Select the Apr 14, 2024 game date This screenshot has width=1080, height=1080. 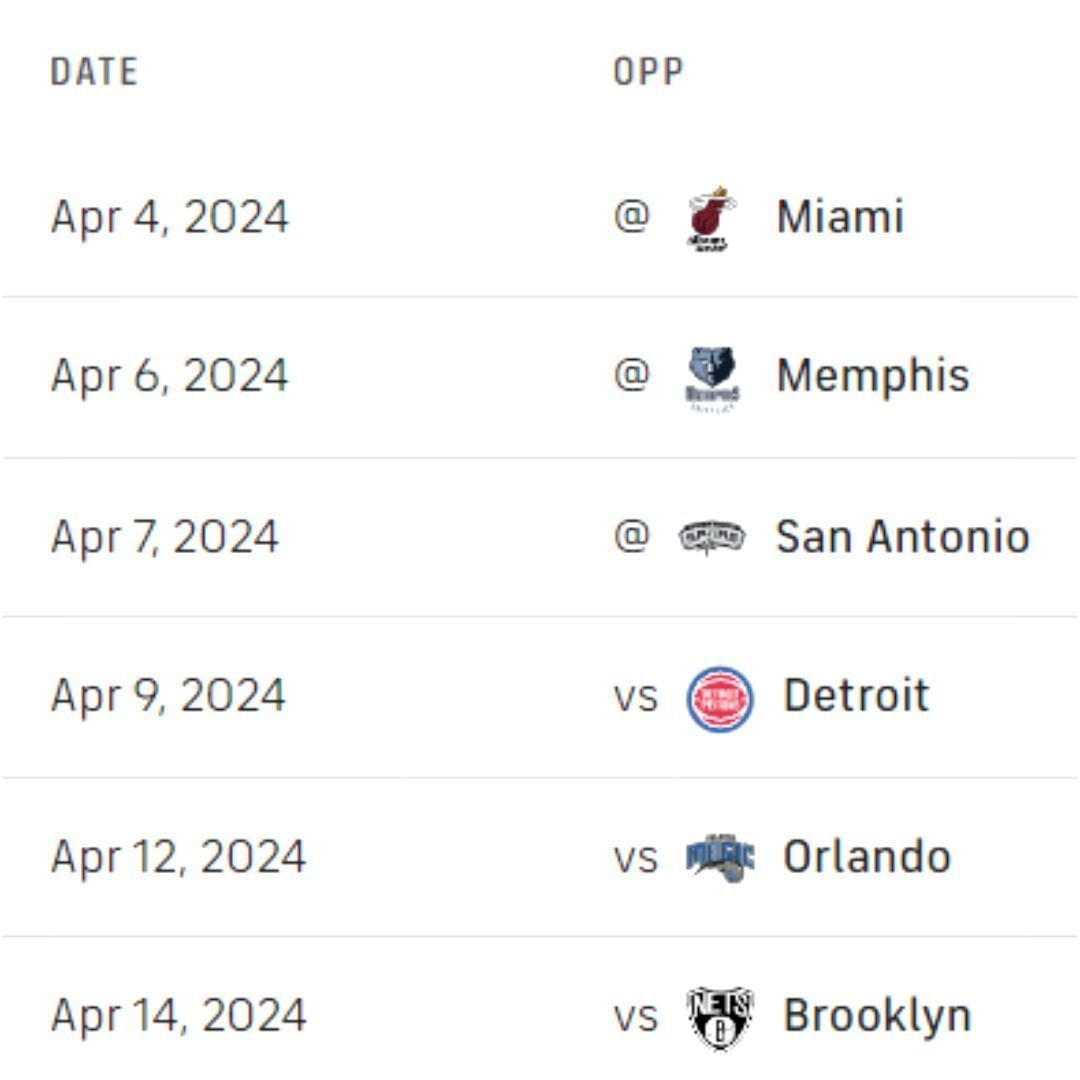(x=178, y=1016)
